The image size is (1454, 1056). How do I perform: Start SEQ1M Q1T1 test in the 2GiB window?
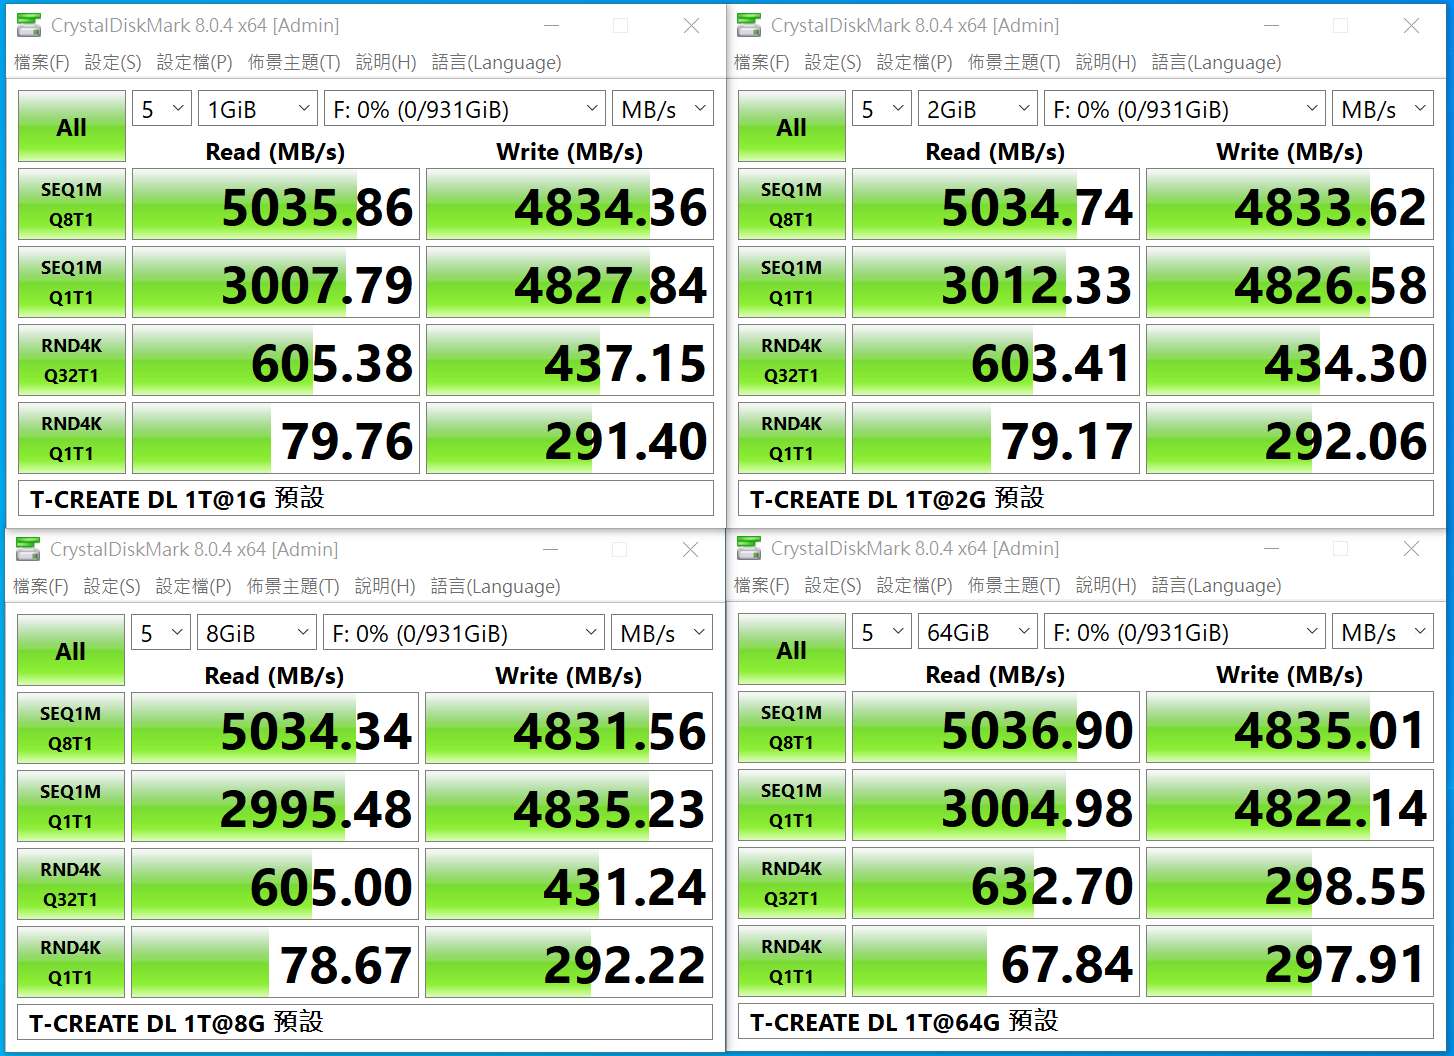[792, 283]
